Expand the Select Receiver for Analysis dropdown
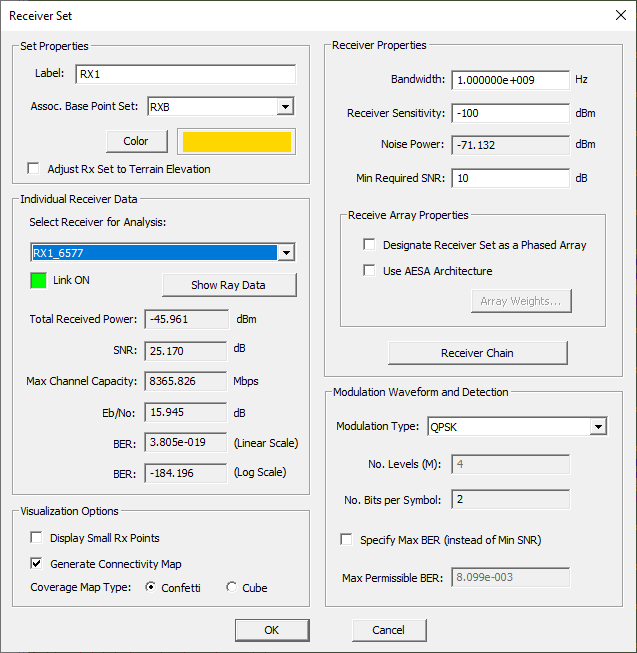 click(288, 253)
